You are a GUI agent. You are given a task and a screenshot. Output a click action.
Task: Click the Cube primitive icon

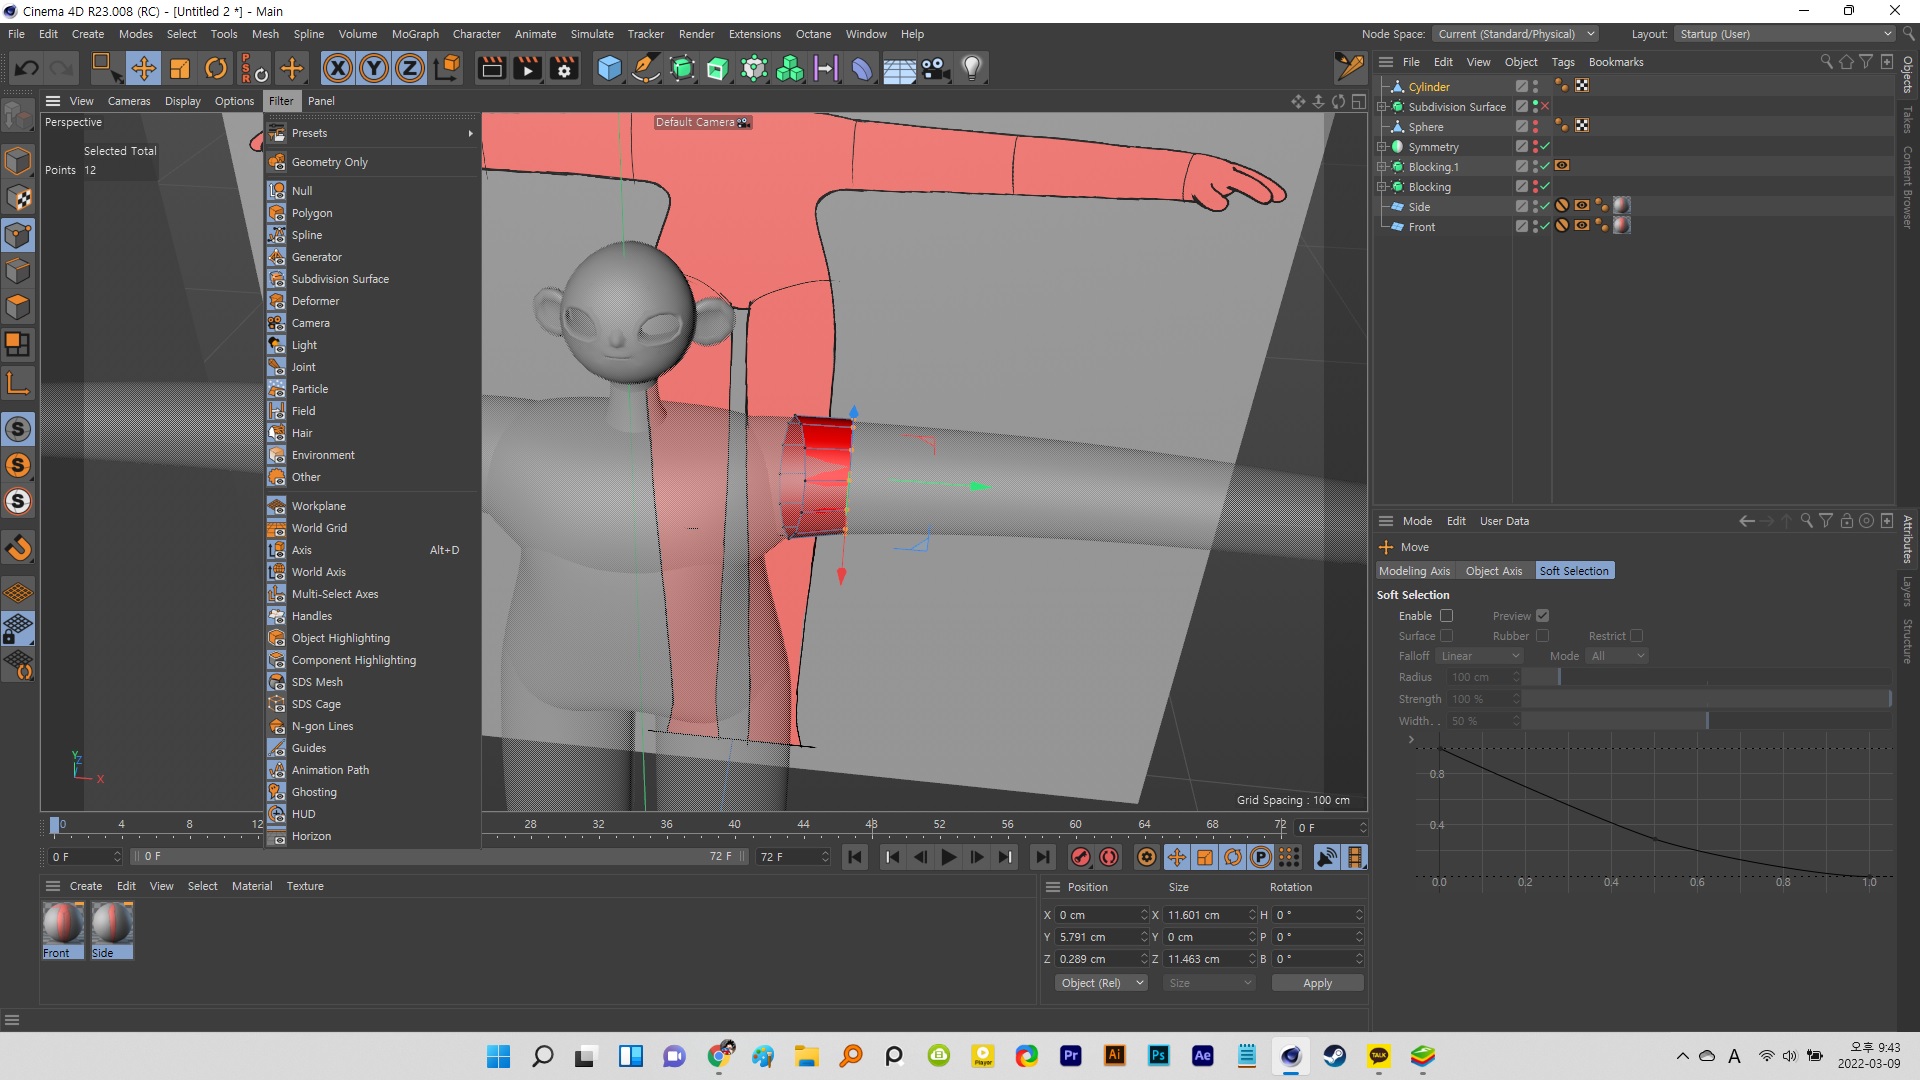point(609,68)
